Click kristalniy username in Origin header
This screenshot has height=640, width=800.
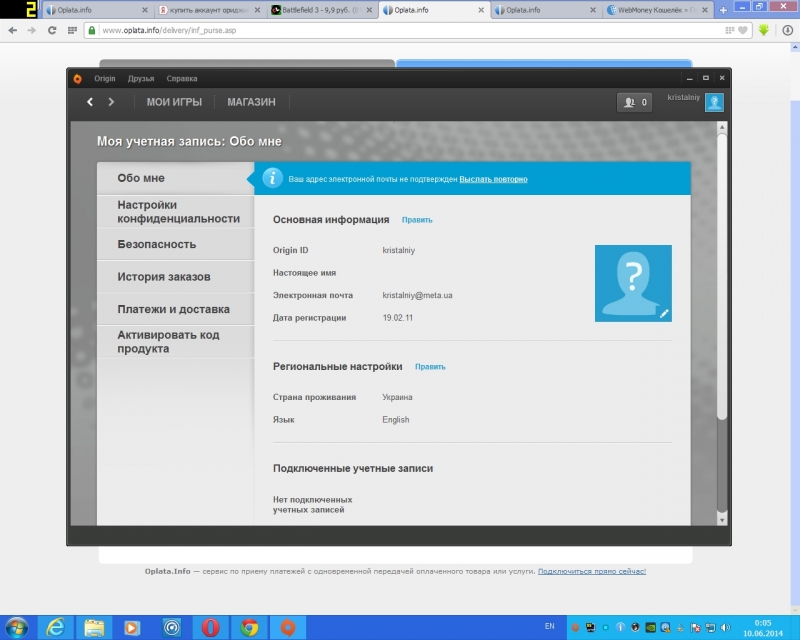(684, 97)
